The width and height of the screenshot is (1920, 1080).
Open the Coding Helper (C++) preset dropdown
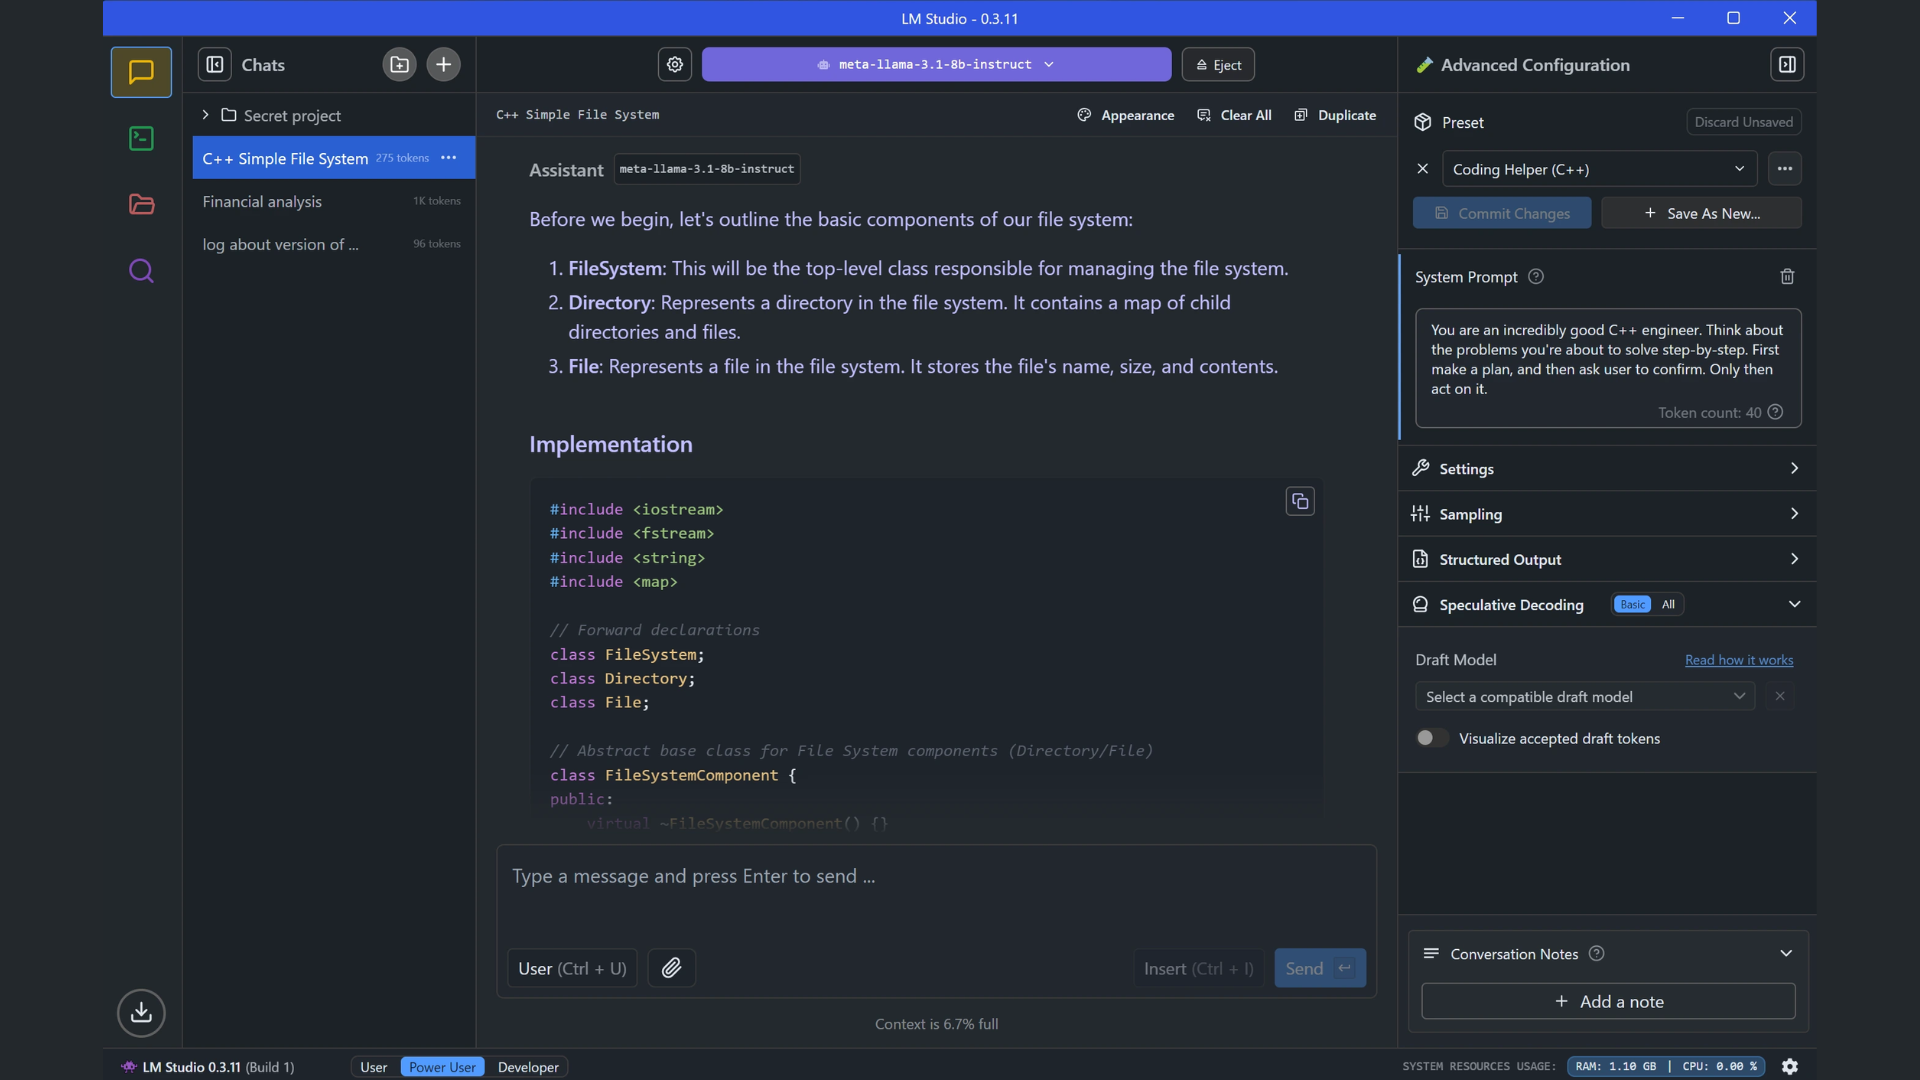1599,169
